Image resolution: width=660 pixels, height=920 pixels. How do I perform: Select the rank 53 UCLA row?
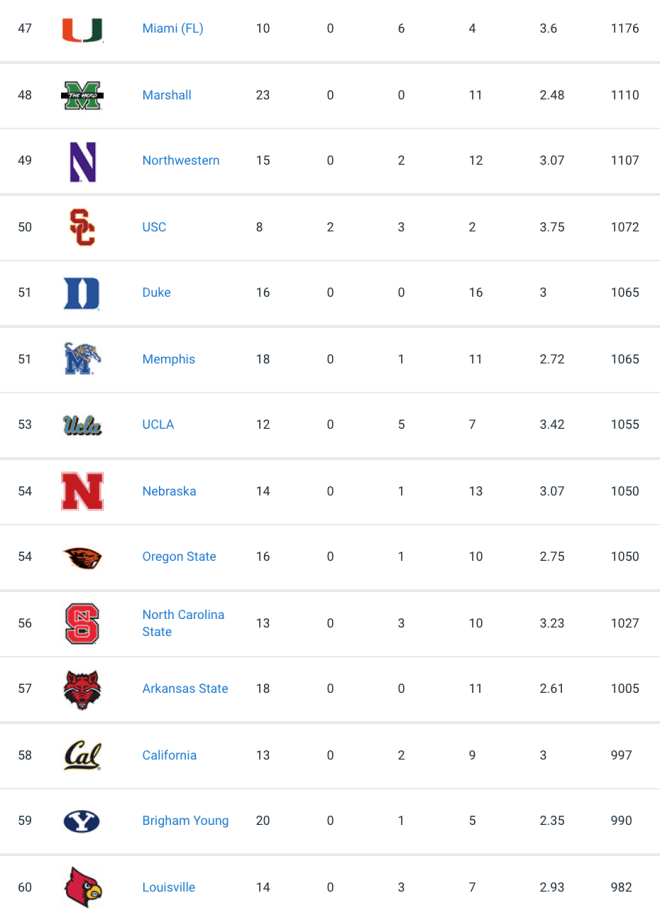(x=330, y=425)
